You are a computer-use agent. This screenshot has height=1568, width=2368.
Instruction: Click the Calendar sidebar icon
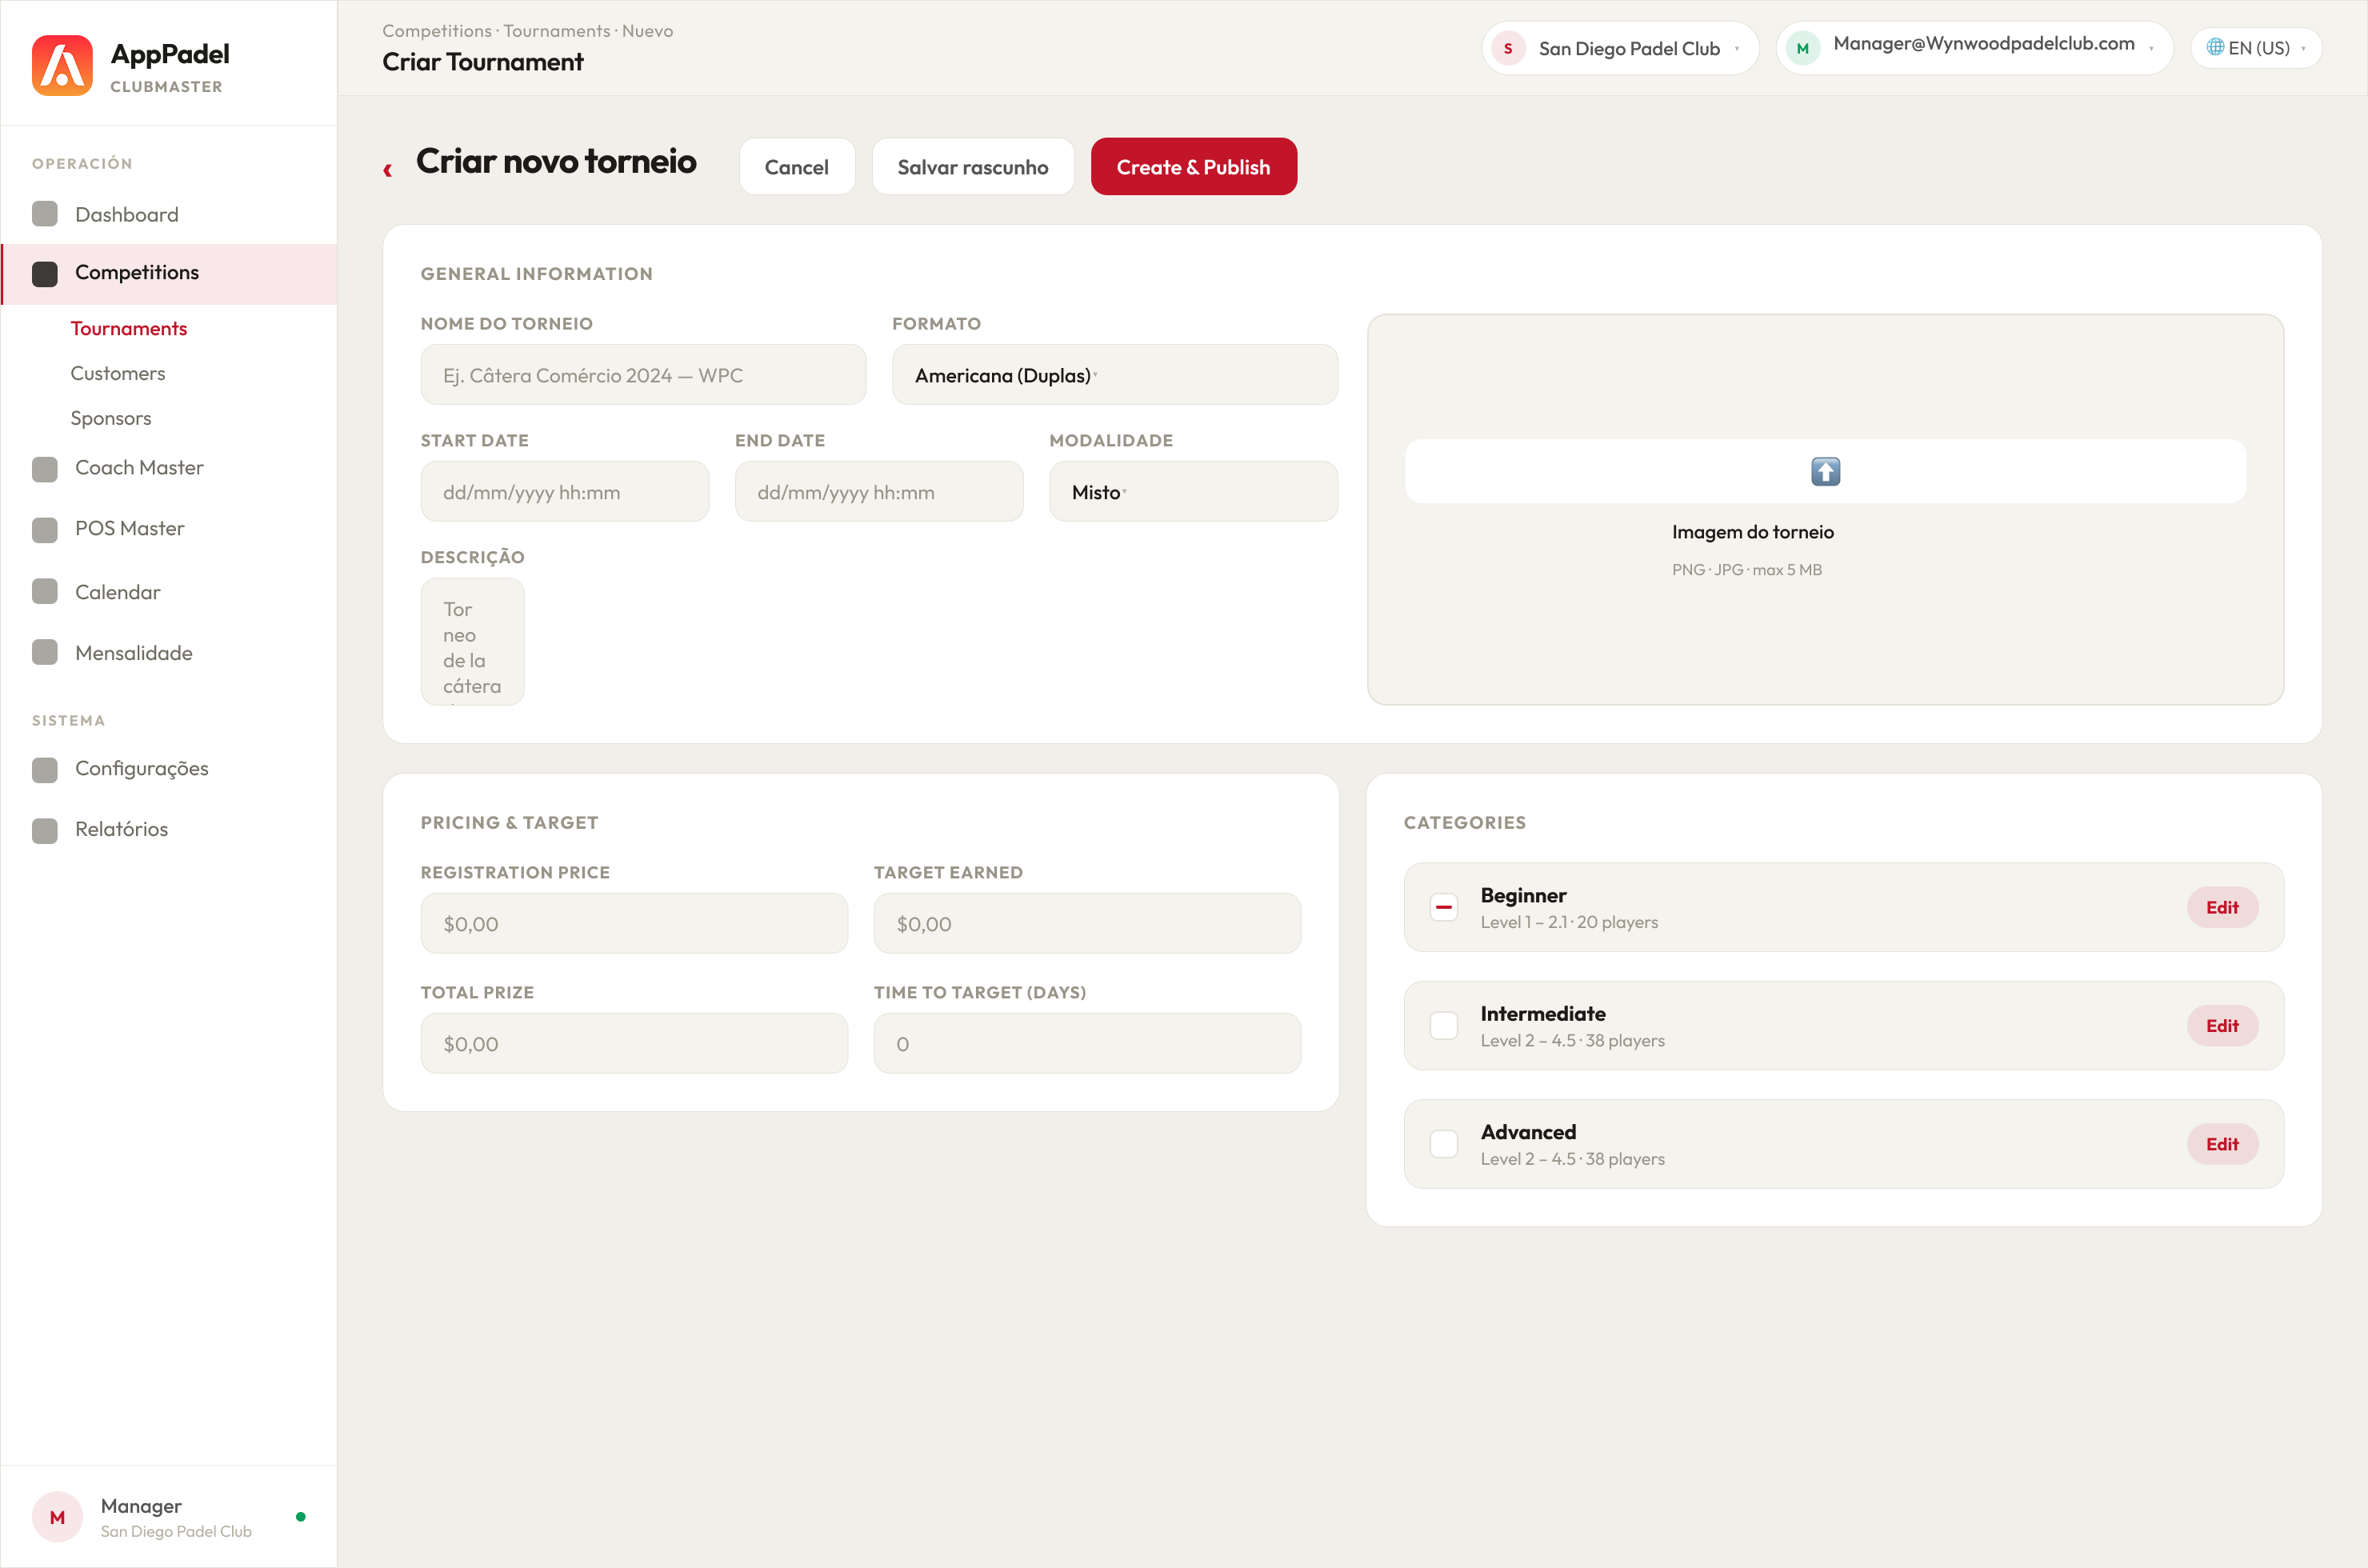pos(45,592)
